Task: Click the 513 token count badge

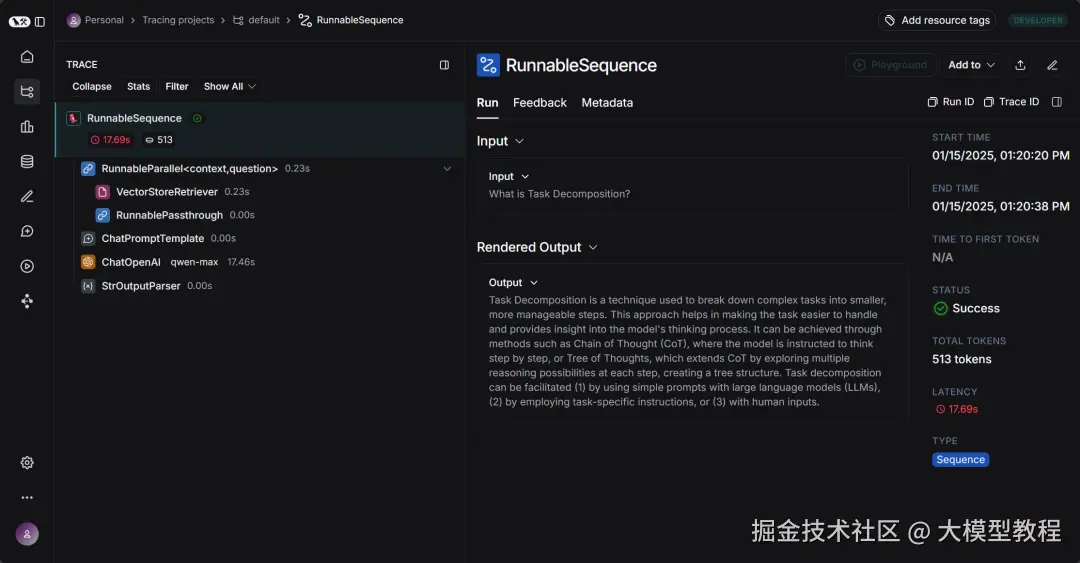Action: 158,139
